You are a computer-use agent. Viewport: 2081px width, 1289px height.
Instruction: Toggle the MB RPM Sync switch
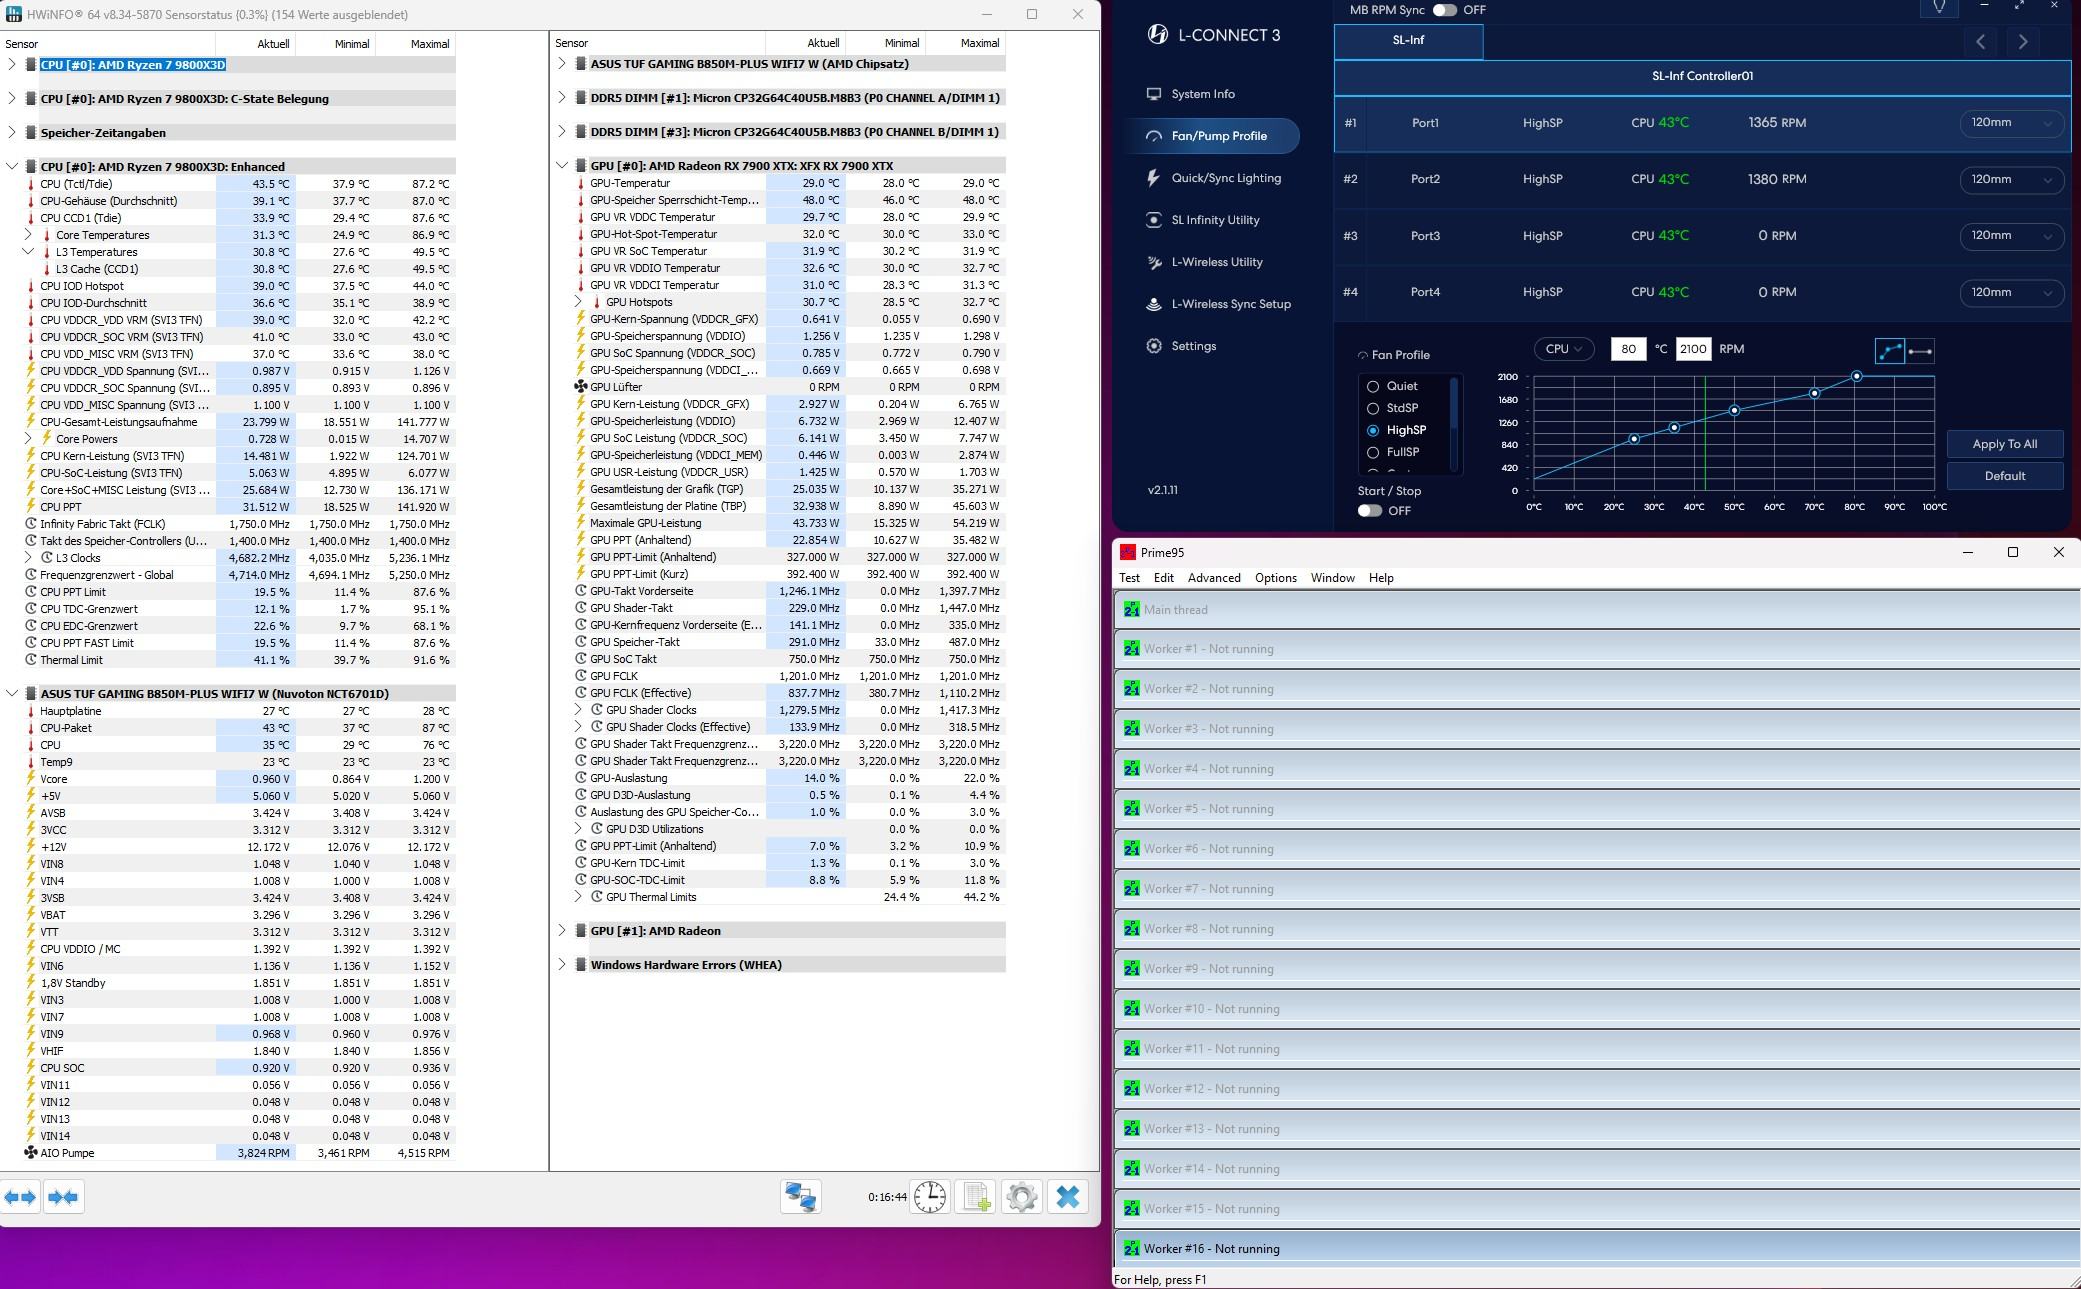point(1444,10)
